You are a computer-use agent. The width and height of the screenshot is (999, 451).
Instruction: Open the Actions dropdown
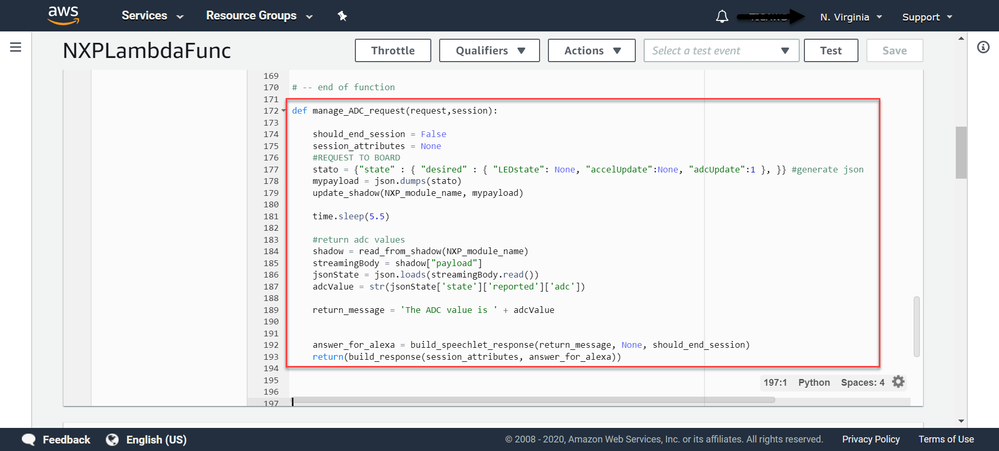pyautogui.click(x=591, y=50)
